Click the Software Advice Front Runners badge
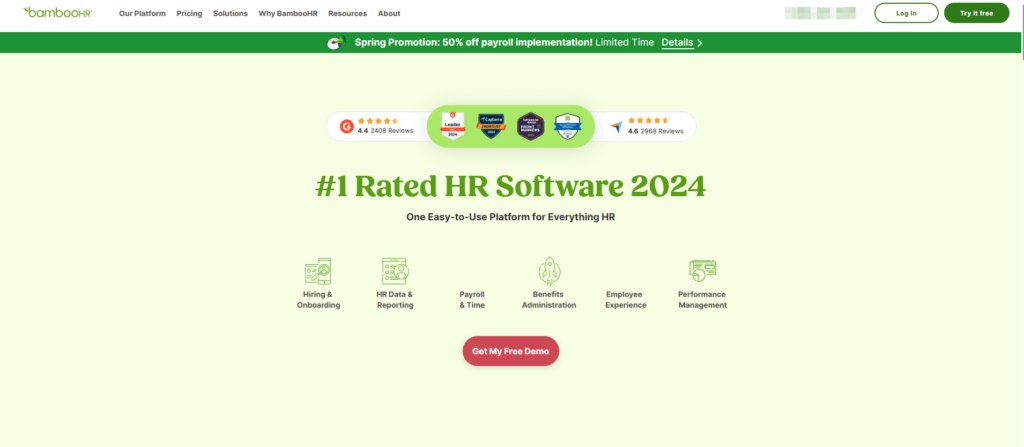 pyautogui.click(x=529, y=126)
